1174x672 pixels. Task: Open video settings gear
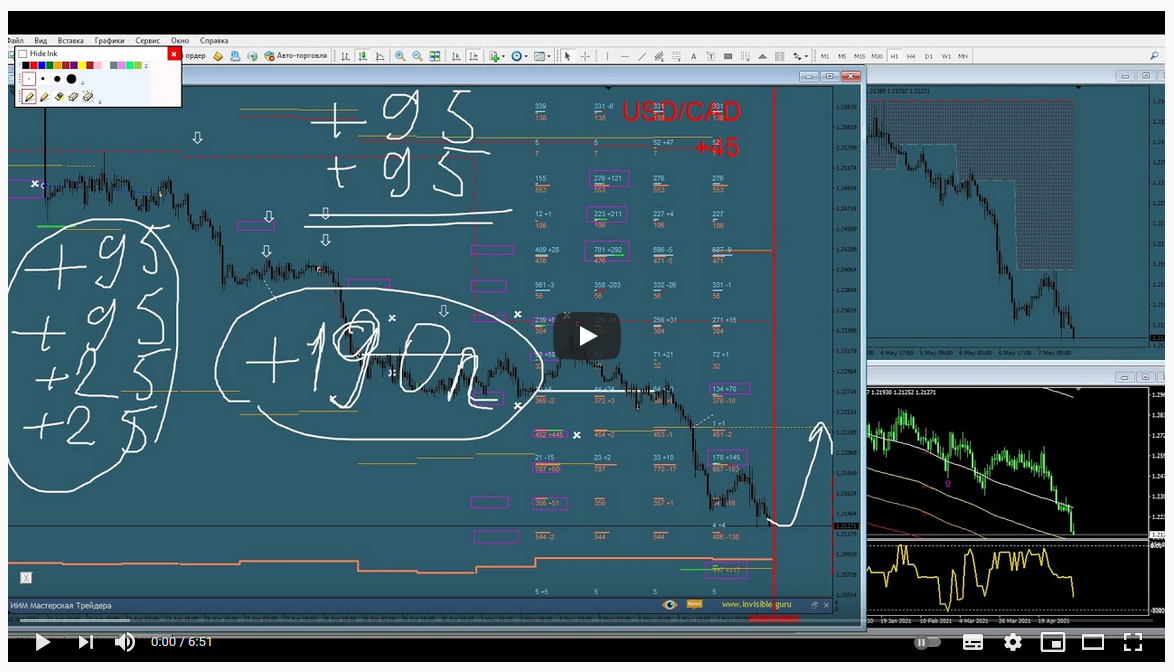tap(1012, 642)
